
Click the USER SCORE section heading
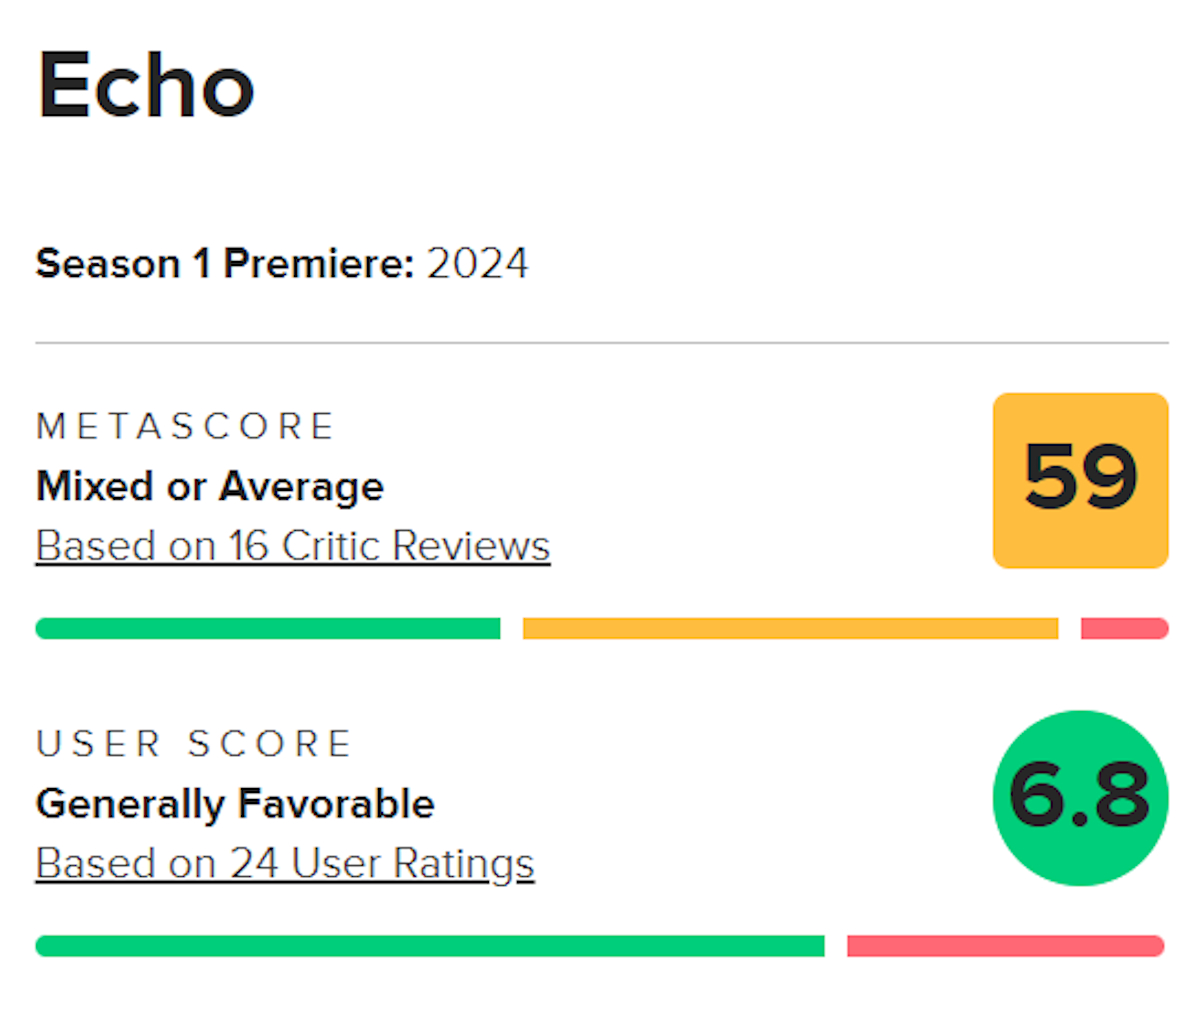(194, 743)
